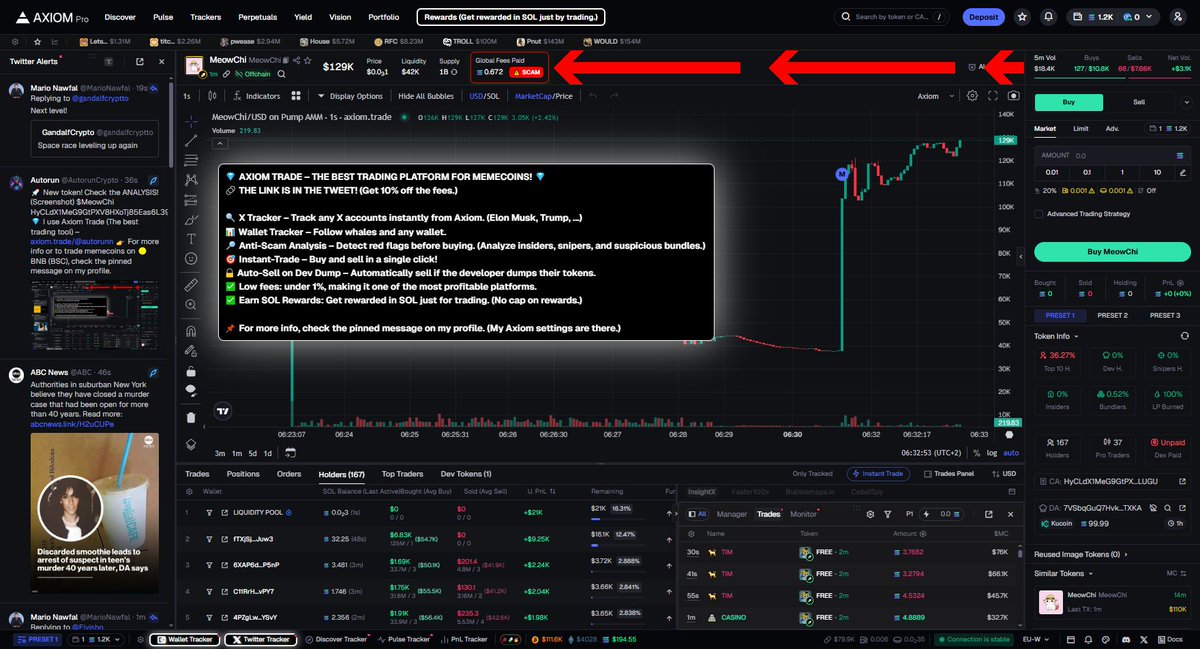This screenshot has height=649, width=1200.
Task: Open the Perpetuals menu item
Action: pyautogui.click(x=257, y=17)
